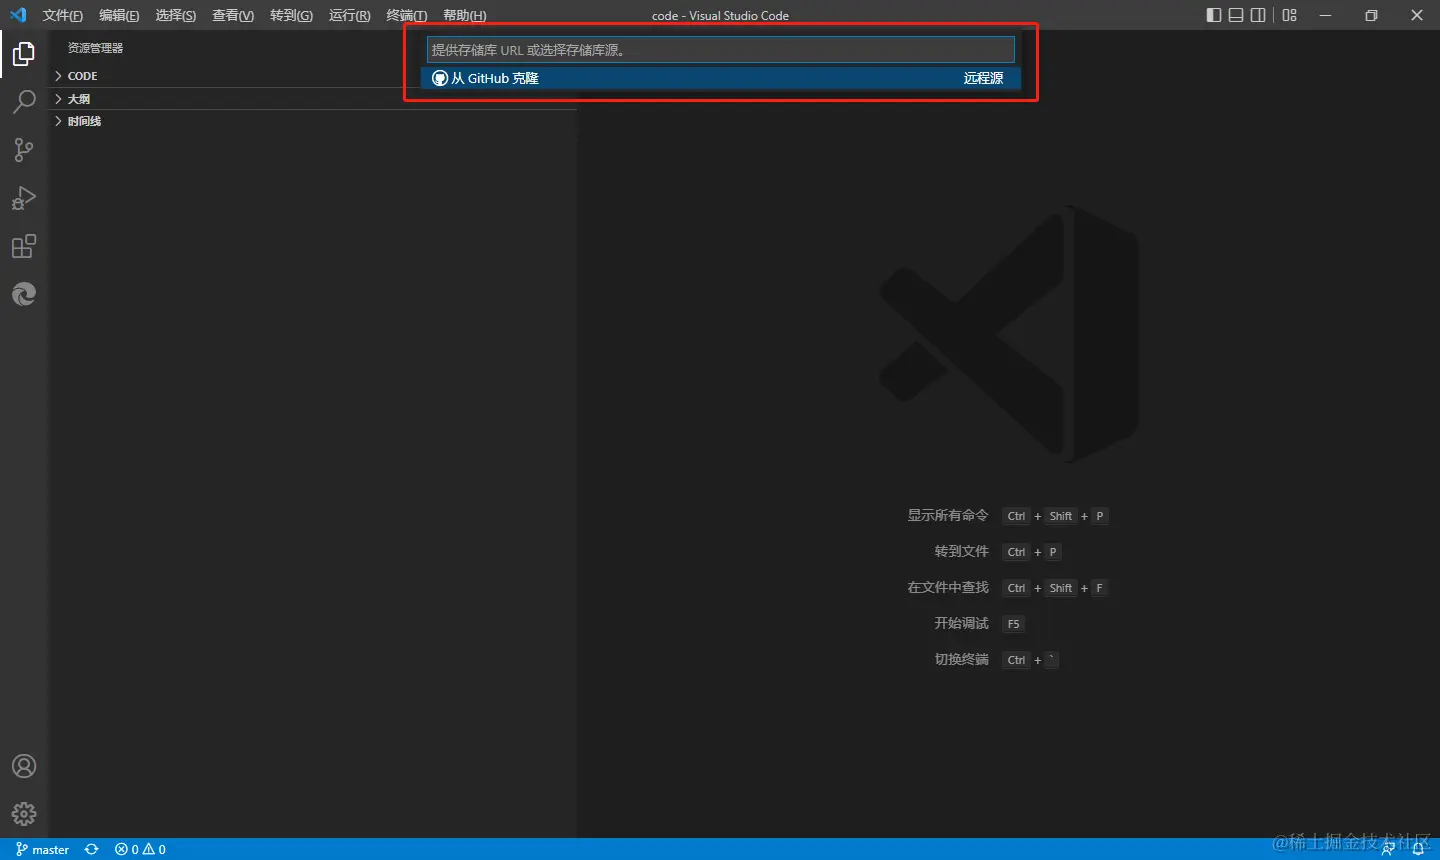
Task: Select 从 GitHub 克隆 option
Action: (490, 78)
